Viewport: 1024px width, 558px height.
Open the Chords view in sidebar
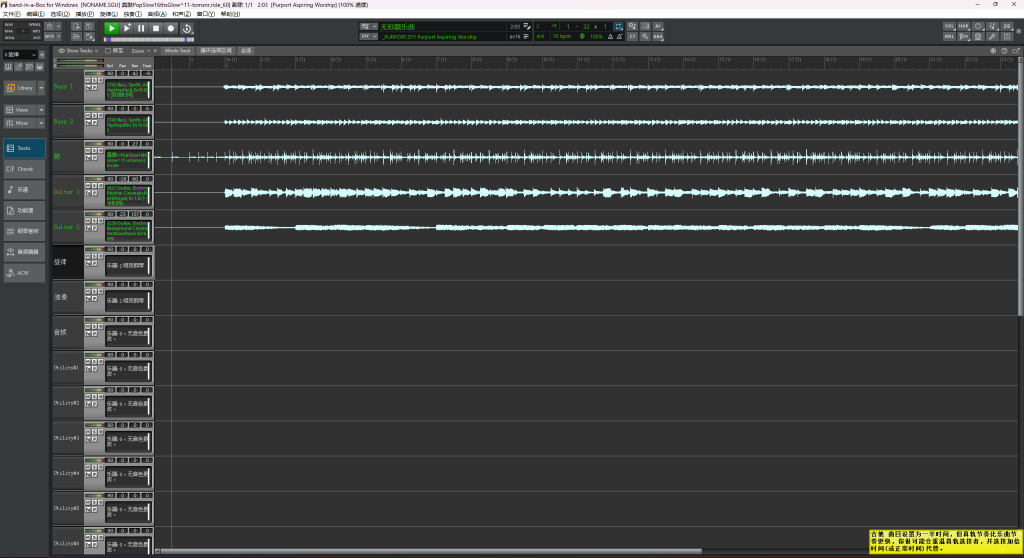24,169
